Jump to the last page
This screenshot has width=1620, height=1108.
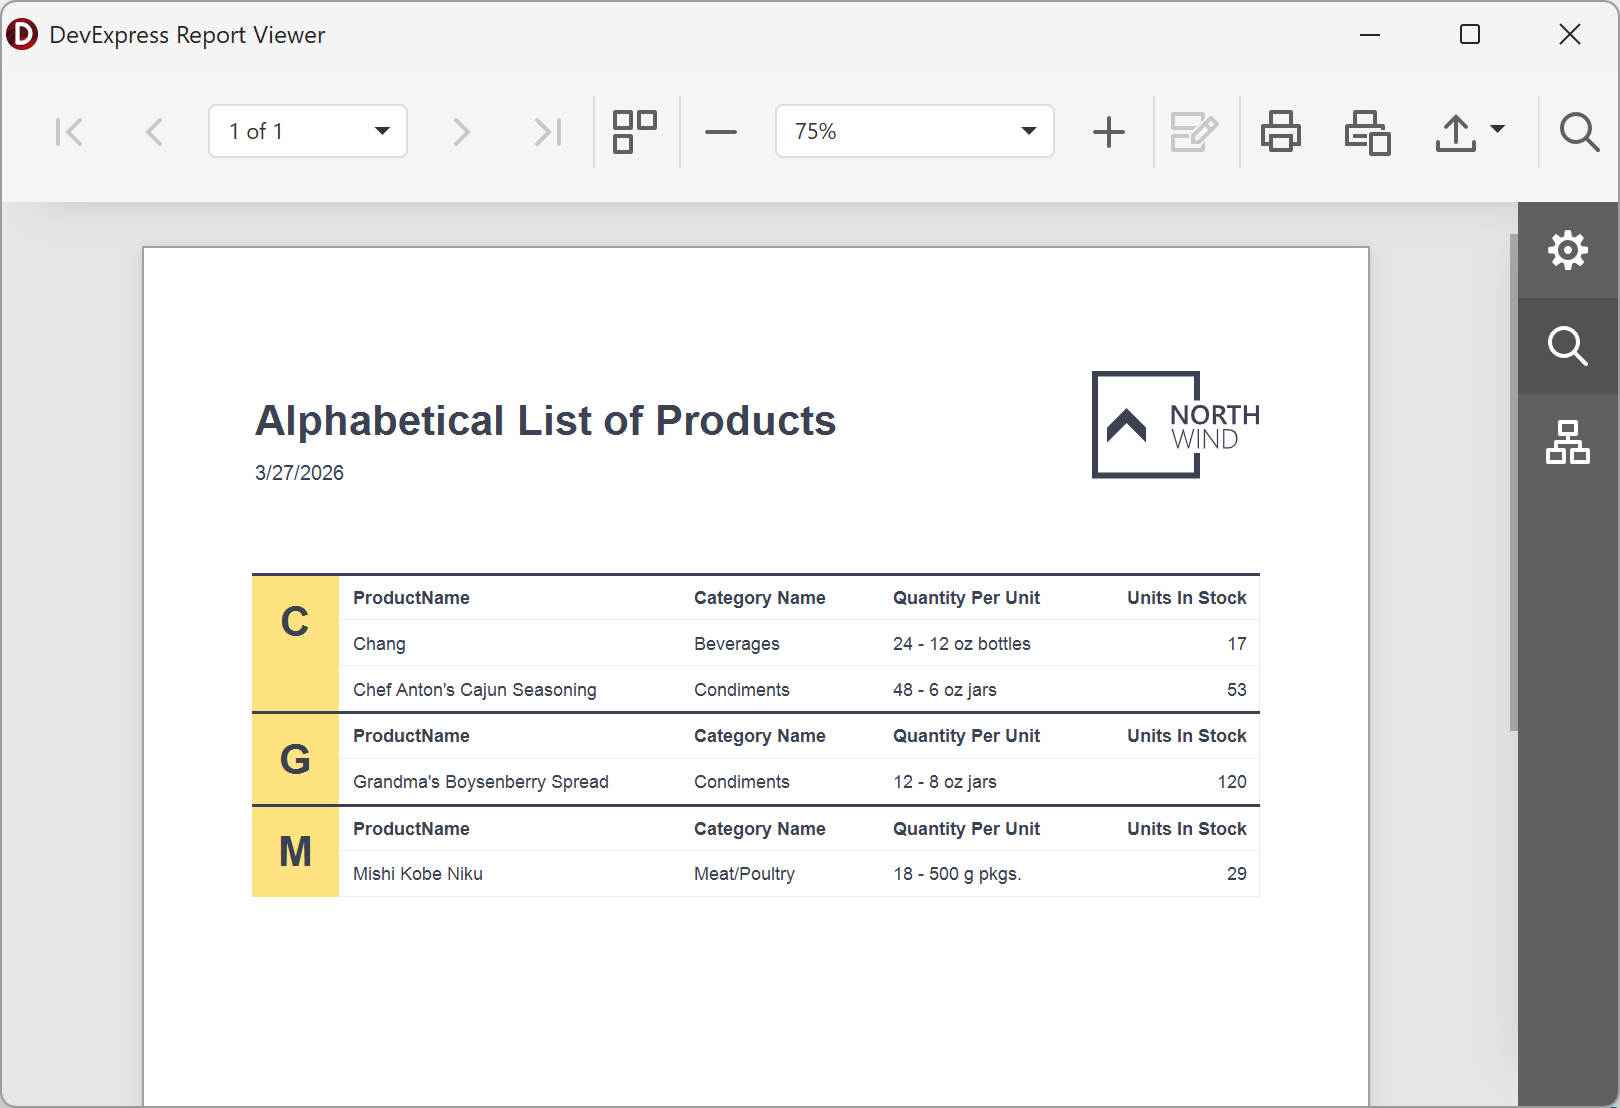click(x=547, y=132)
